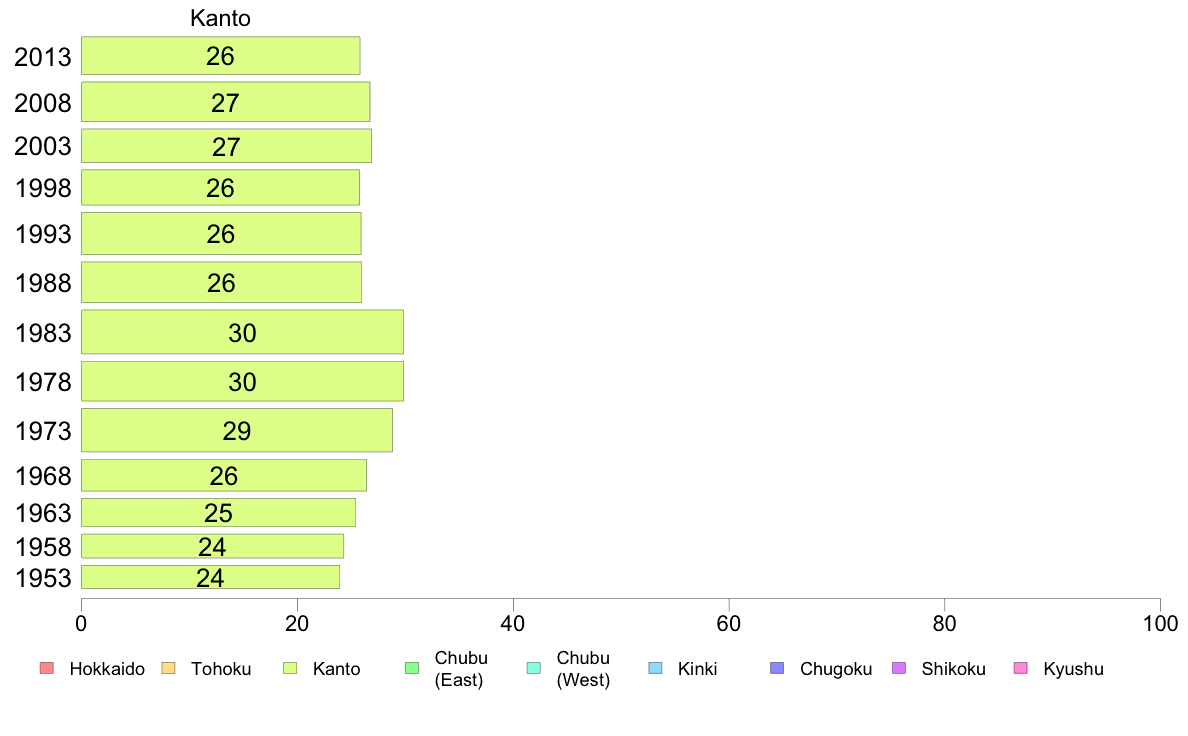Click the Kanto column header title
This screenshot has width=1188, height=736.
click(x=220, y=18)
